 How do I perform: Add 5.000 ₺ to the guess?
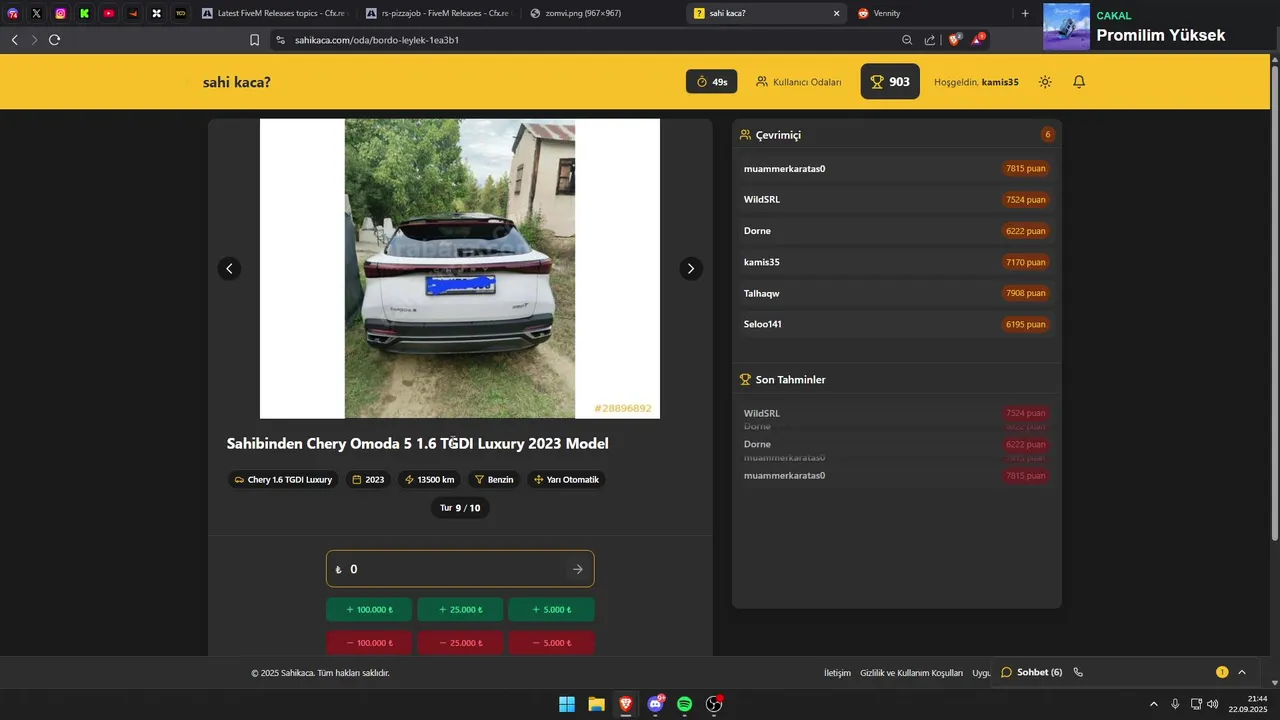click(551, 610)
